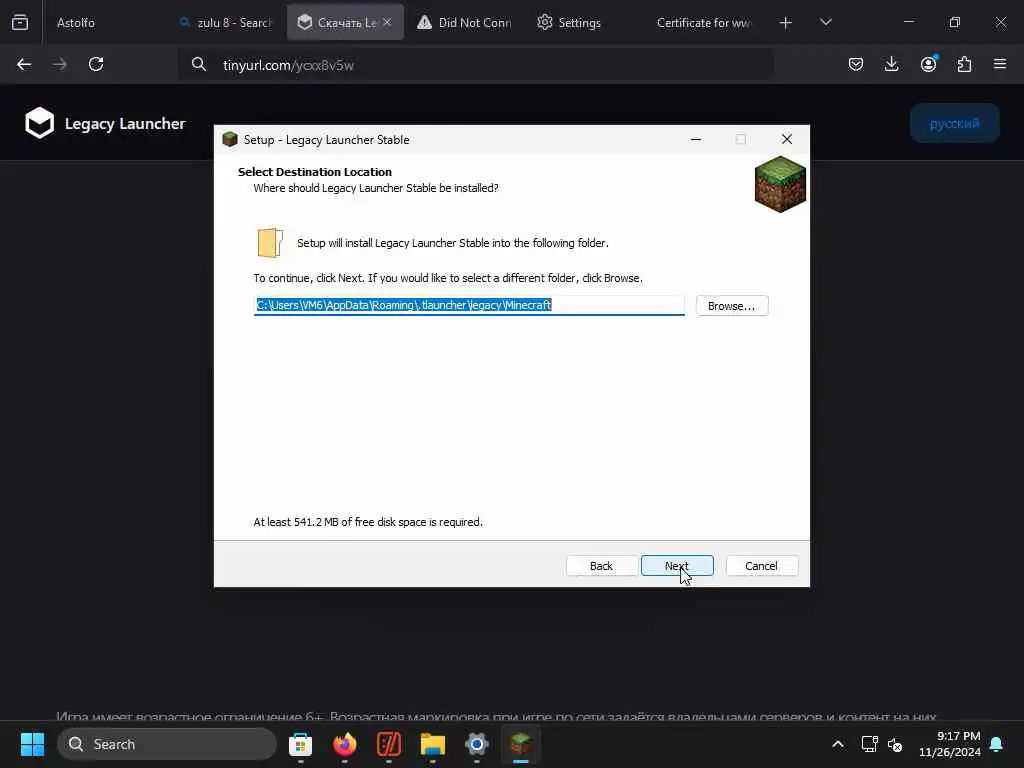Click the network tray icon
The image size is (1024, 768).
869,744
